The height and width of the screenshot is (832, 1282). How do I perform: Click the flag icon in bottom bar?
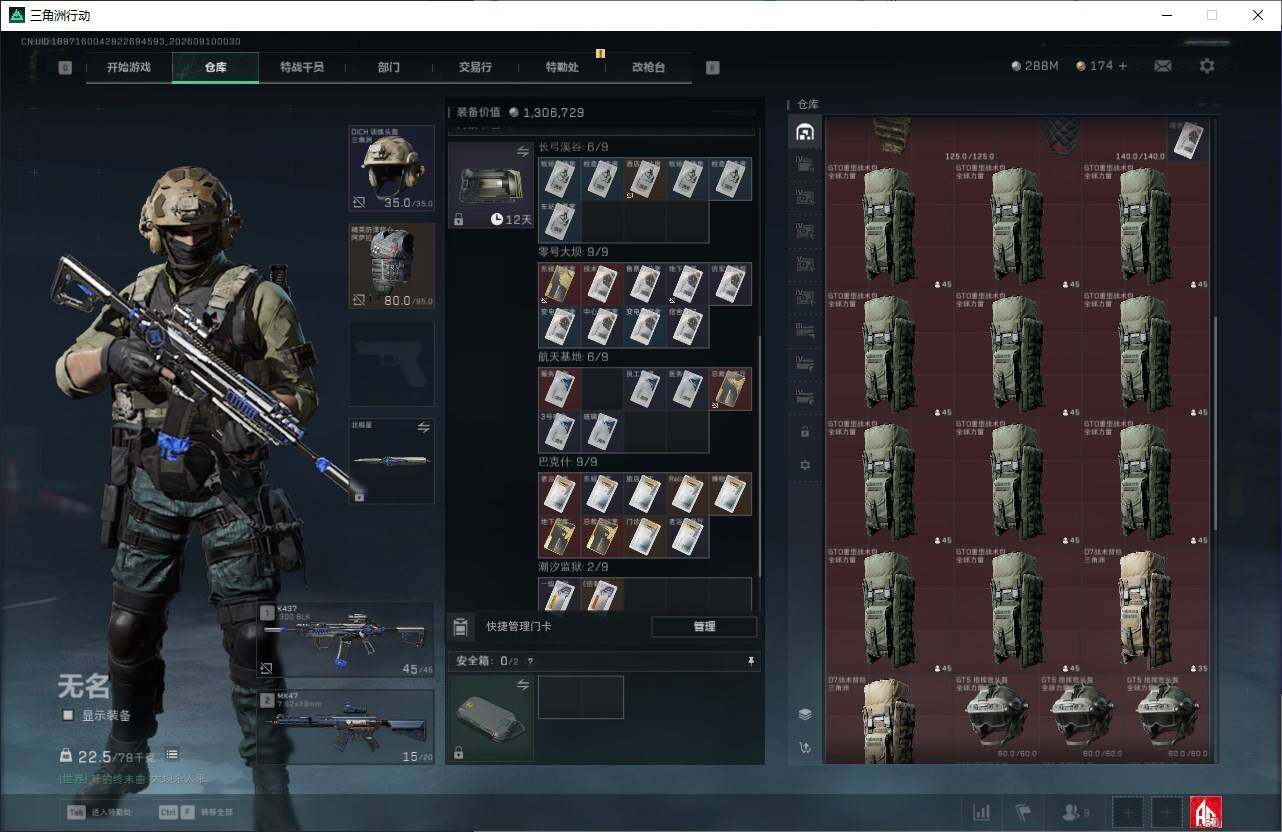(1022, 812)
